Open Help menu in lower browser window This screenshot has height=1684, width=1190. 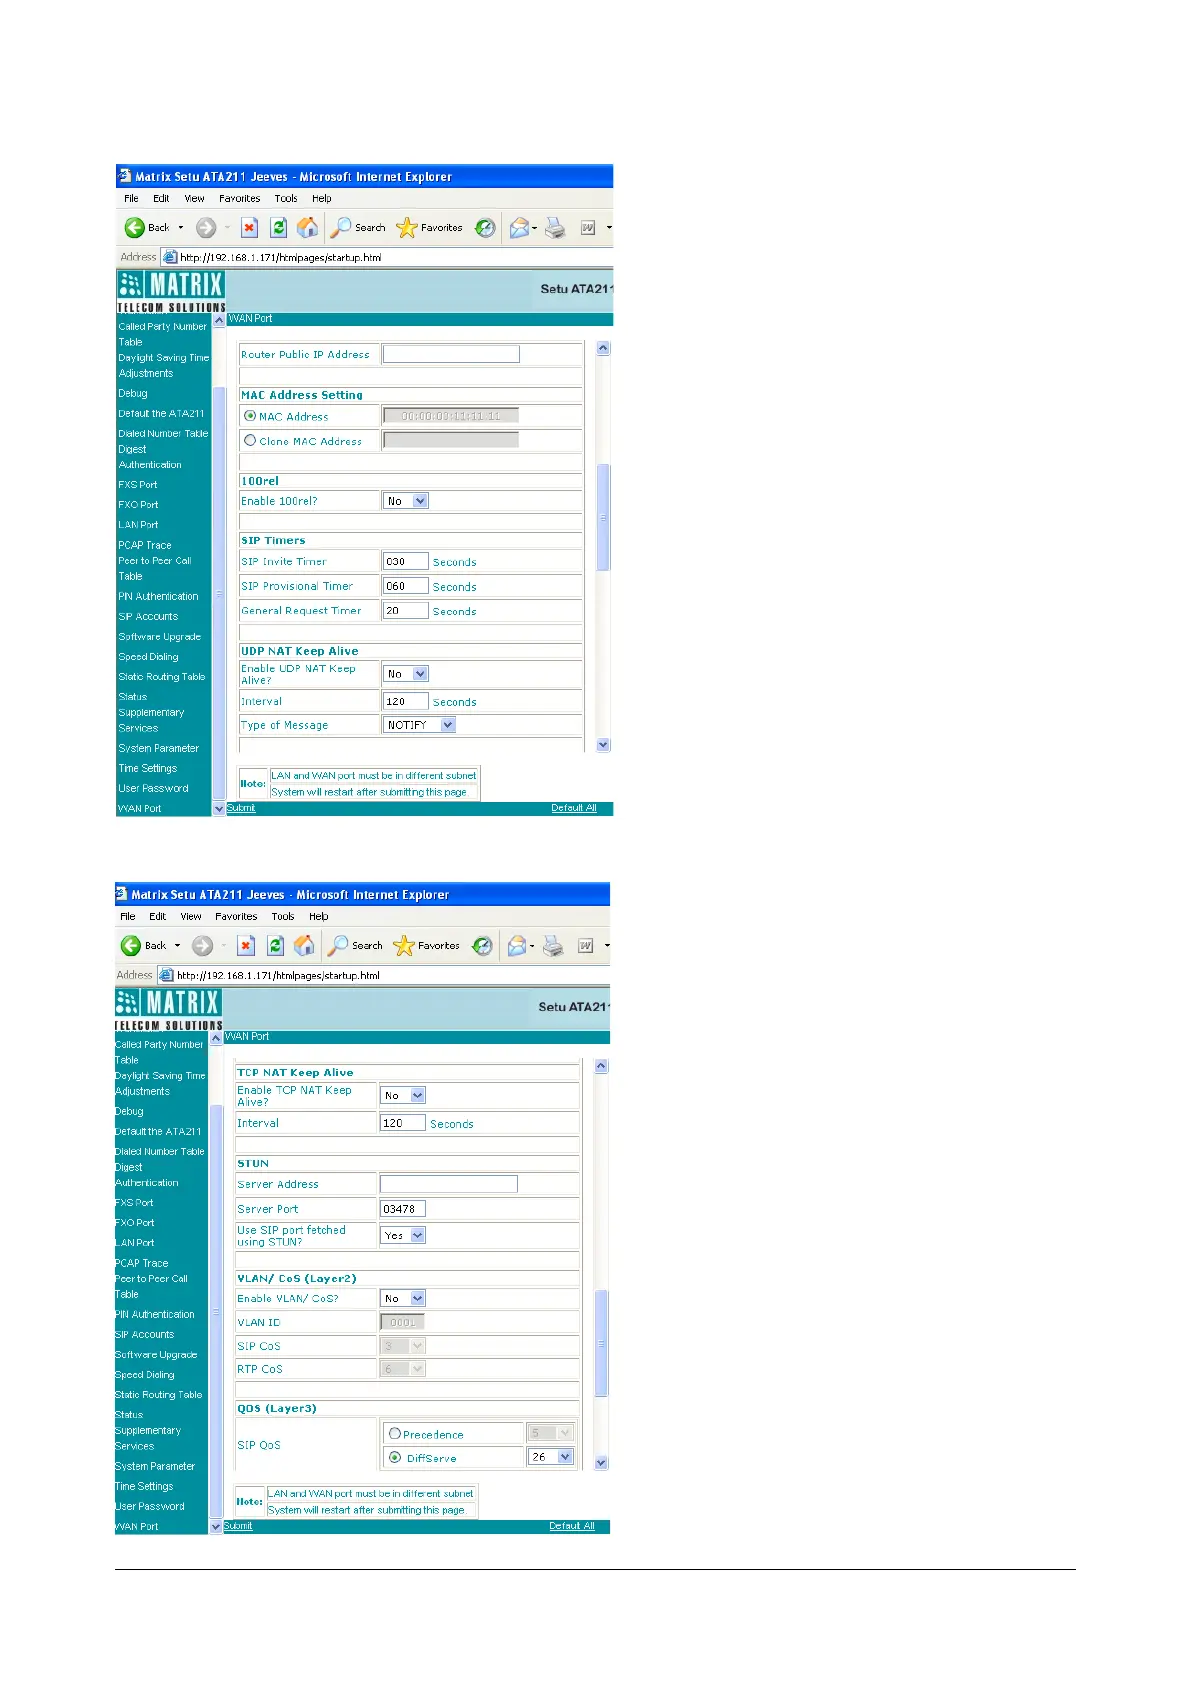pos(318,916)
